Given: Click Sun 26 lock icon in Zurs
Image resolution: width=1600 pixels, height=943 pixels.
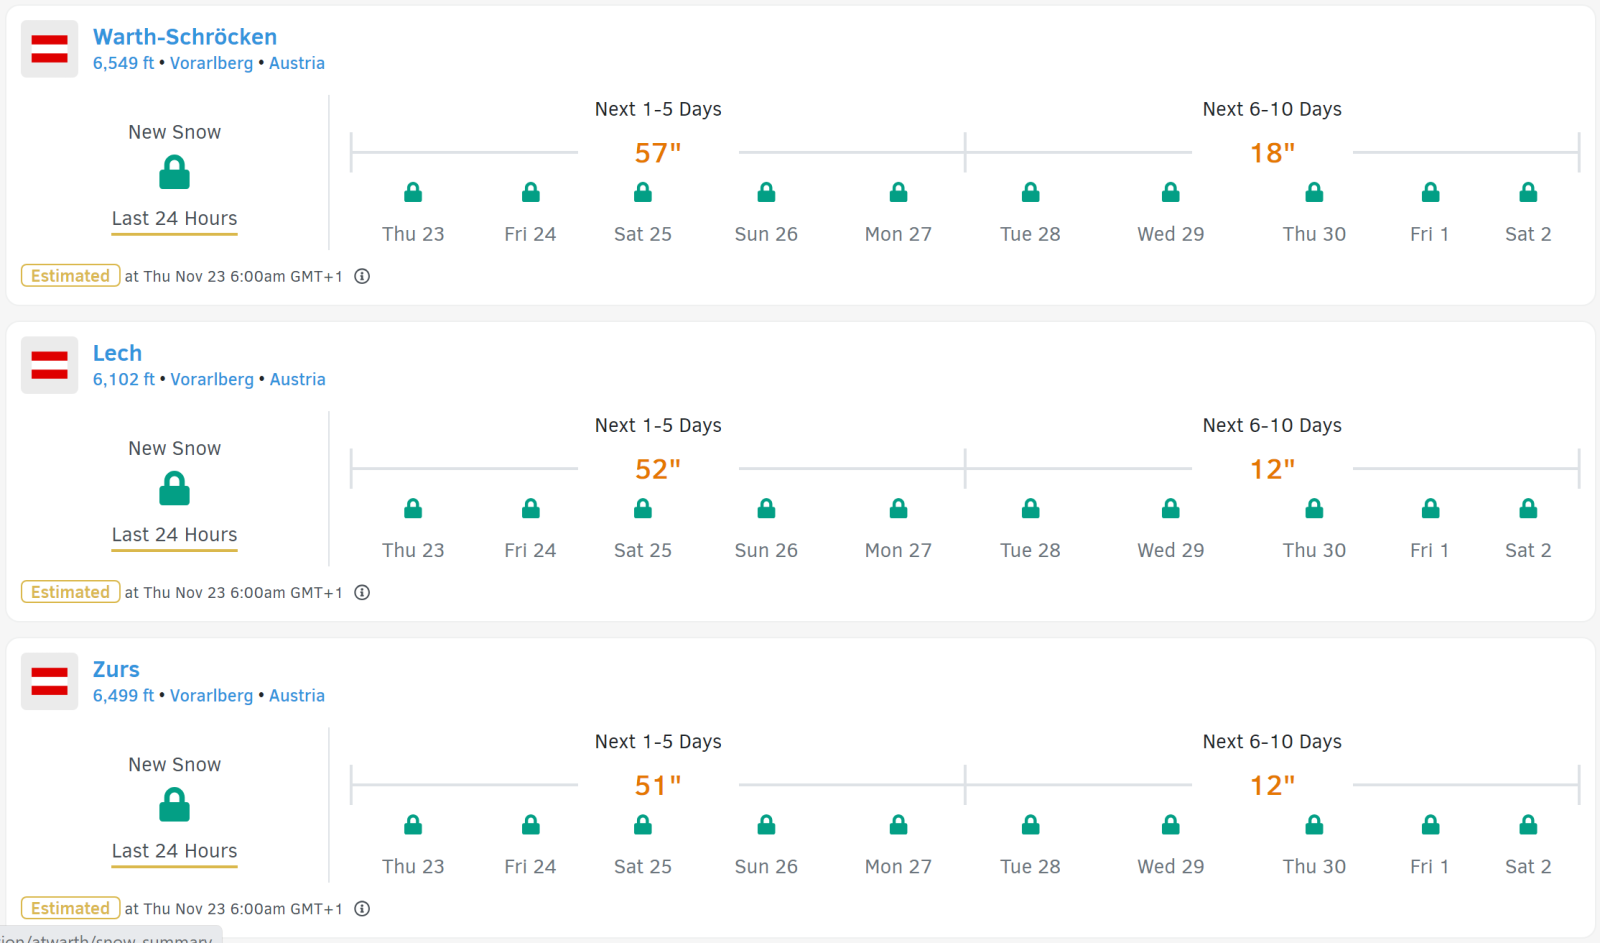Looking at the screenshot, I should (766, 824).
